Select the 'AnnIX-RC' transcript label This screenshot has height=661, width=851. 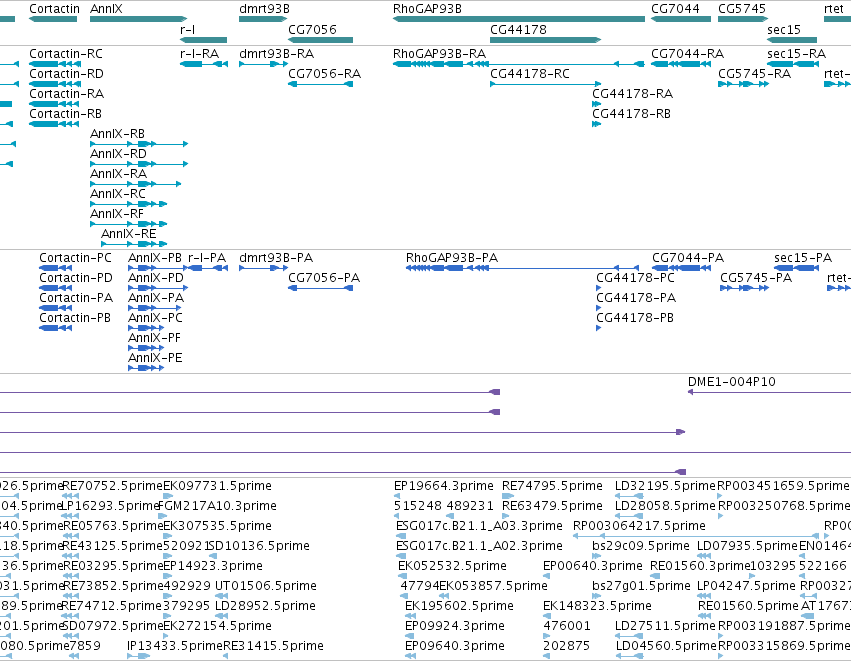click(x=118, y=194)
